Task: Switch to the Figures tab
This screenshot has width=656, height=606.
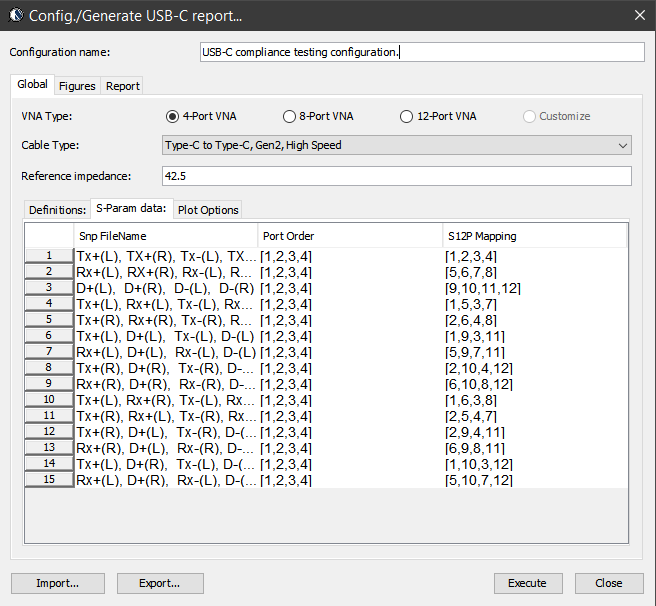Action: point(77,86)
